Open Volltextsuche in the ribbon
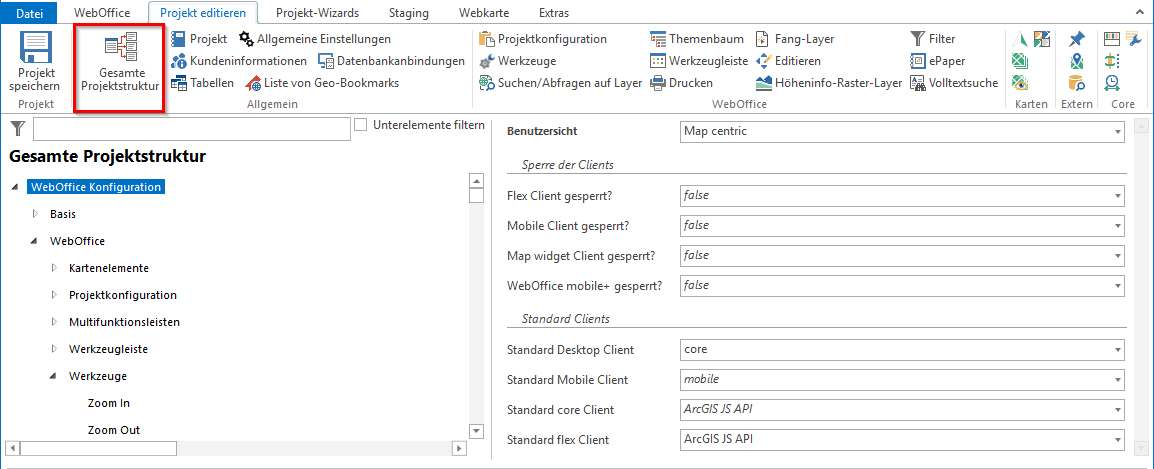The image size is (1154, 469). 954,83
